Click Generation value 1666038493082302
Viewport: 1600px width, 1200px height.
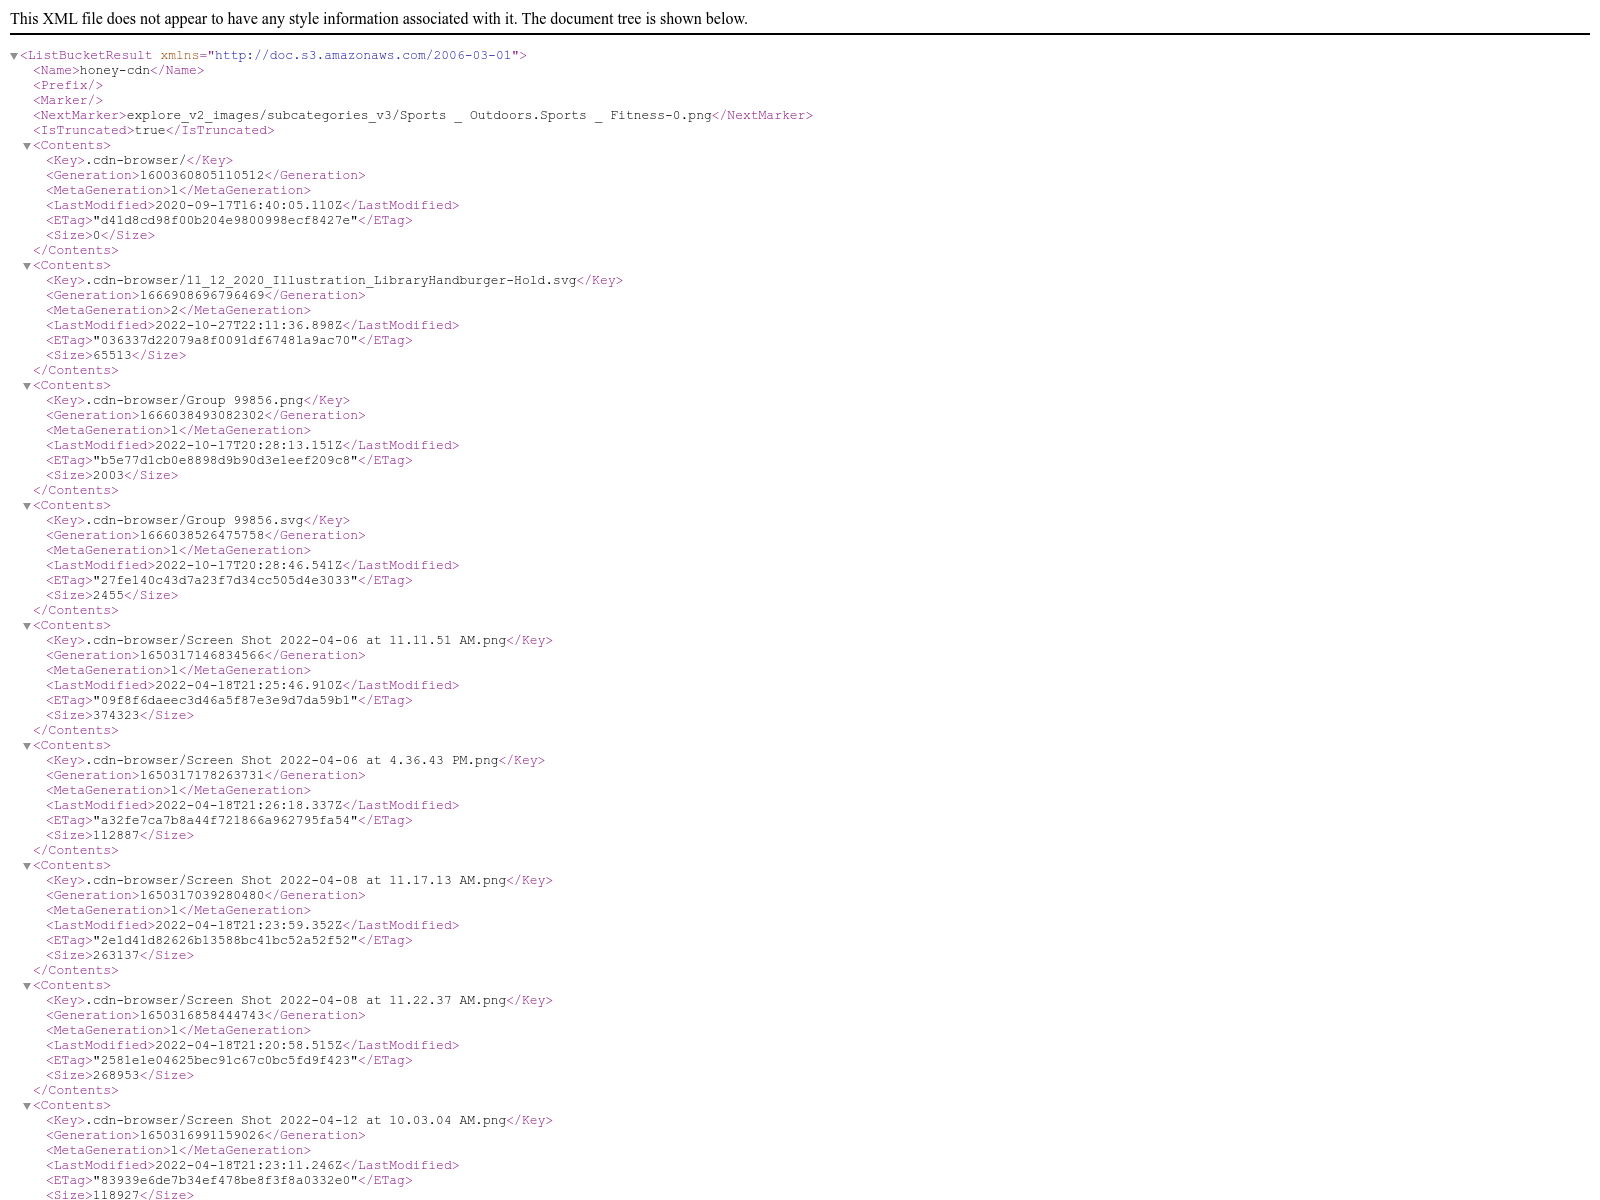202,415
